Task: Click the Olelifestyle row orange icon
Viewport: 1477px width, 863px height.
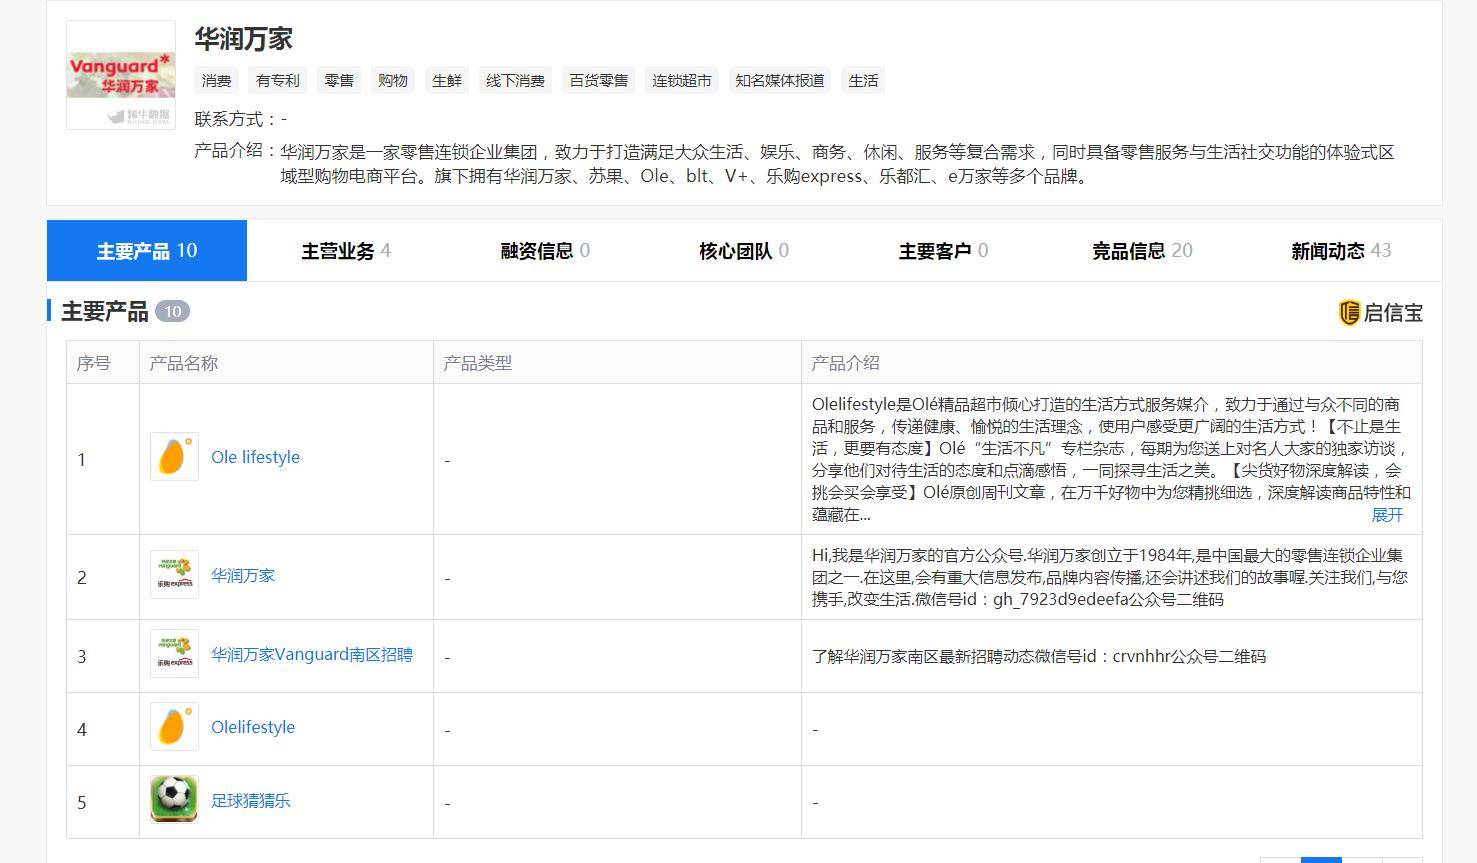Action: (x=174, y=727)
